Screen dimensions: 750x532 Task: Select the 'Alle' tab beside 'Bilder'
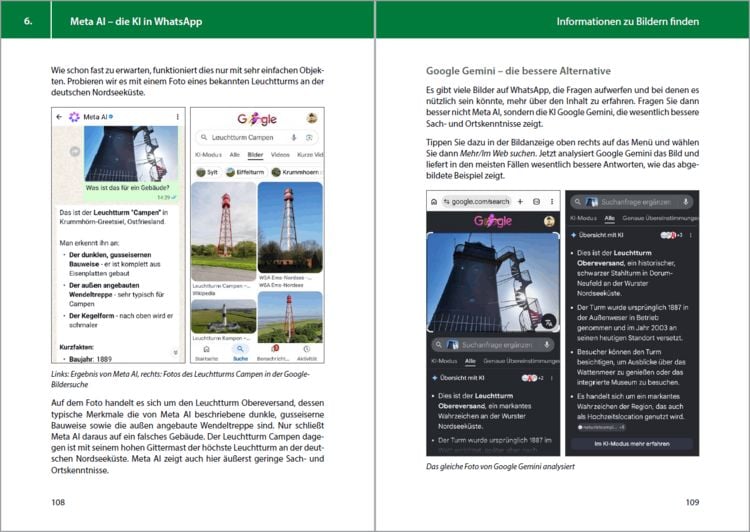pos(234,155)
